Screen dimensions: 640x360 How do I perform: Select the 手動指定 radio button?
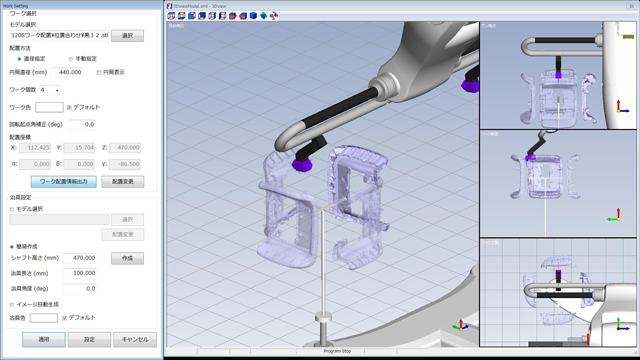(71, 59)
